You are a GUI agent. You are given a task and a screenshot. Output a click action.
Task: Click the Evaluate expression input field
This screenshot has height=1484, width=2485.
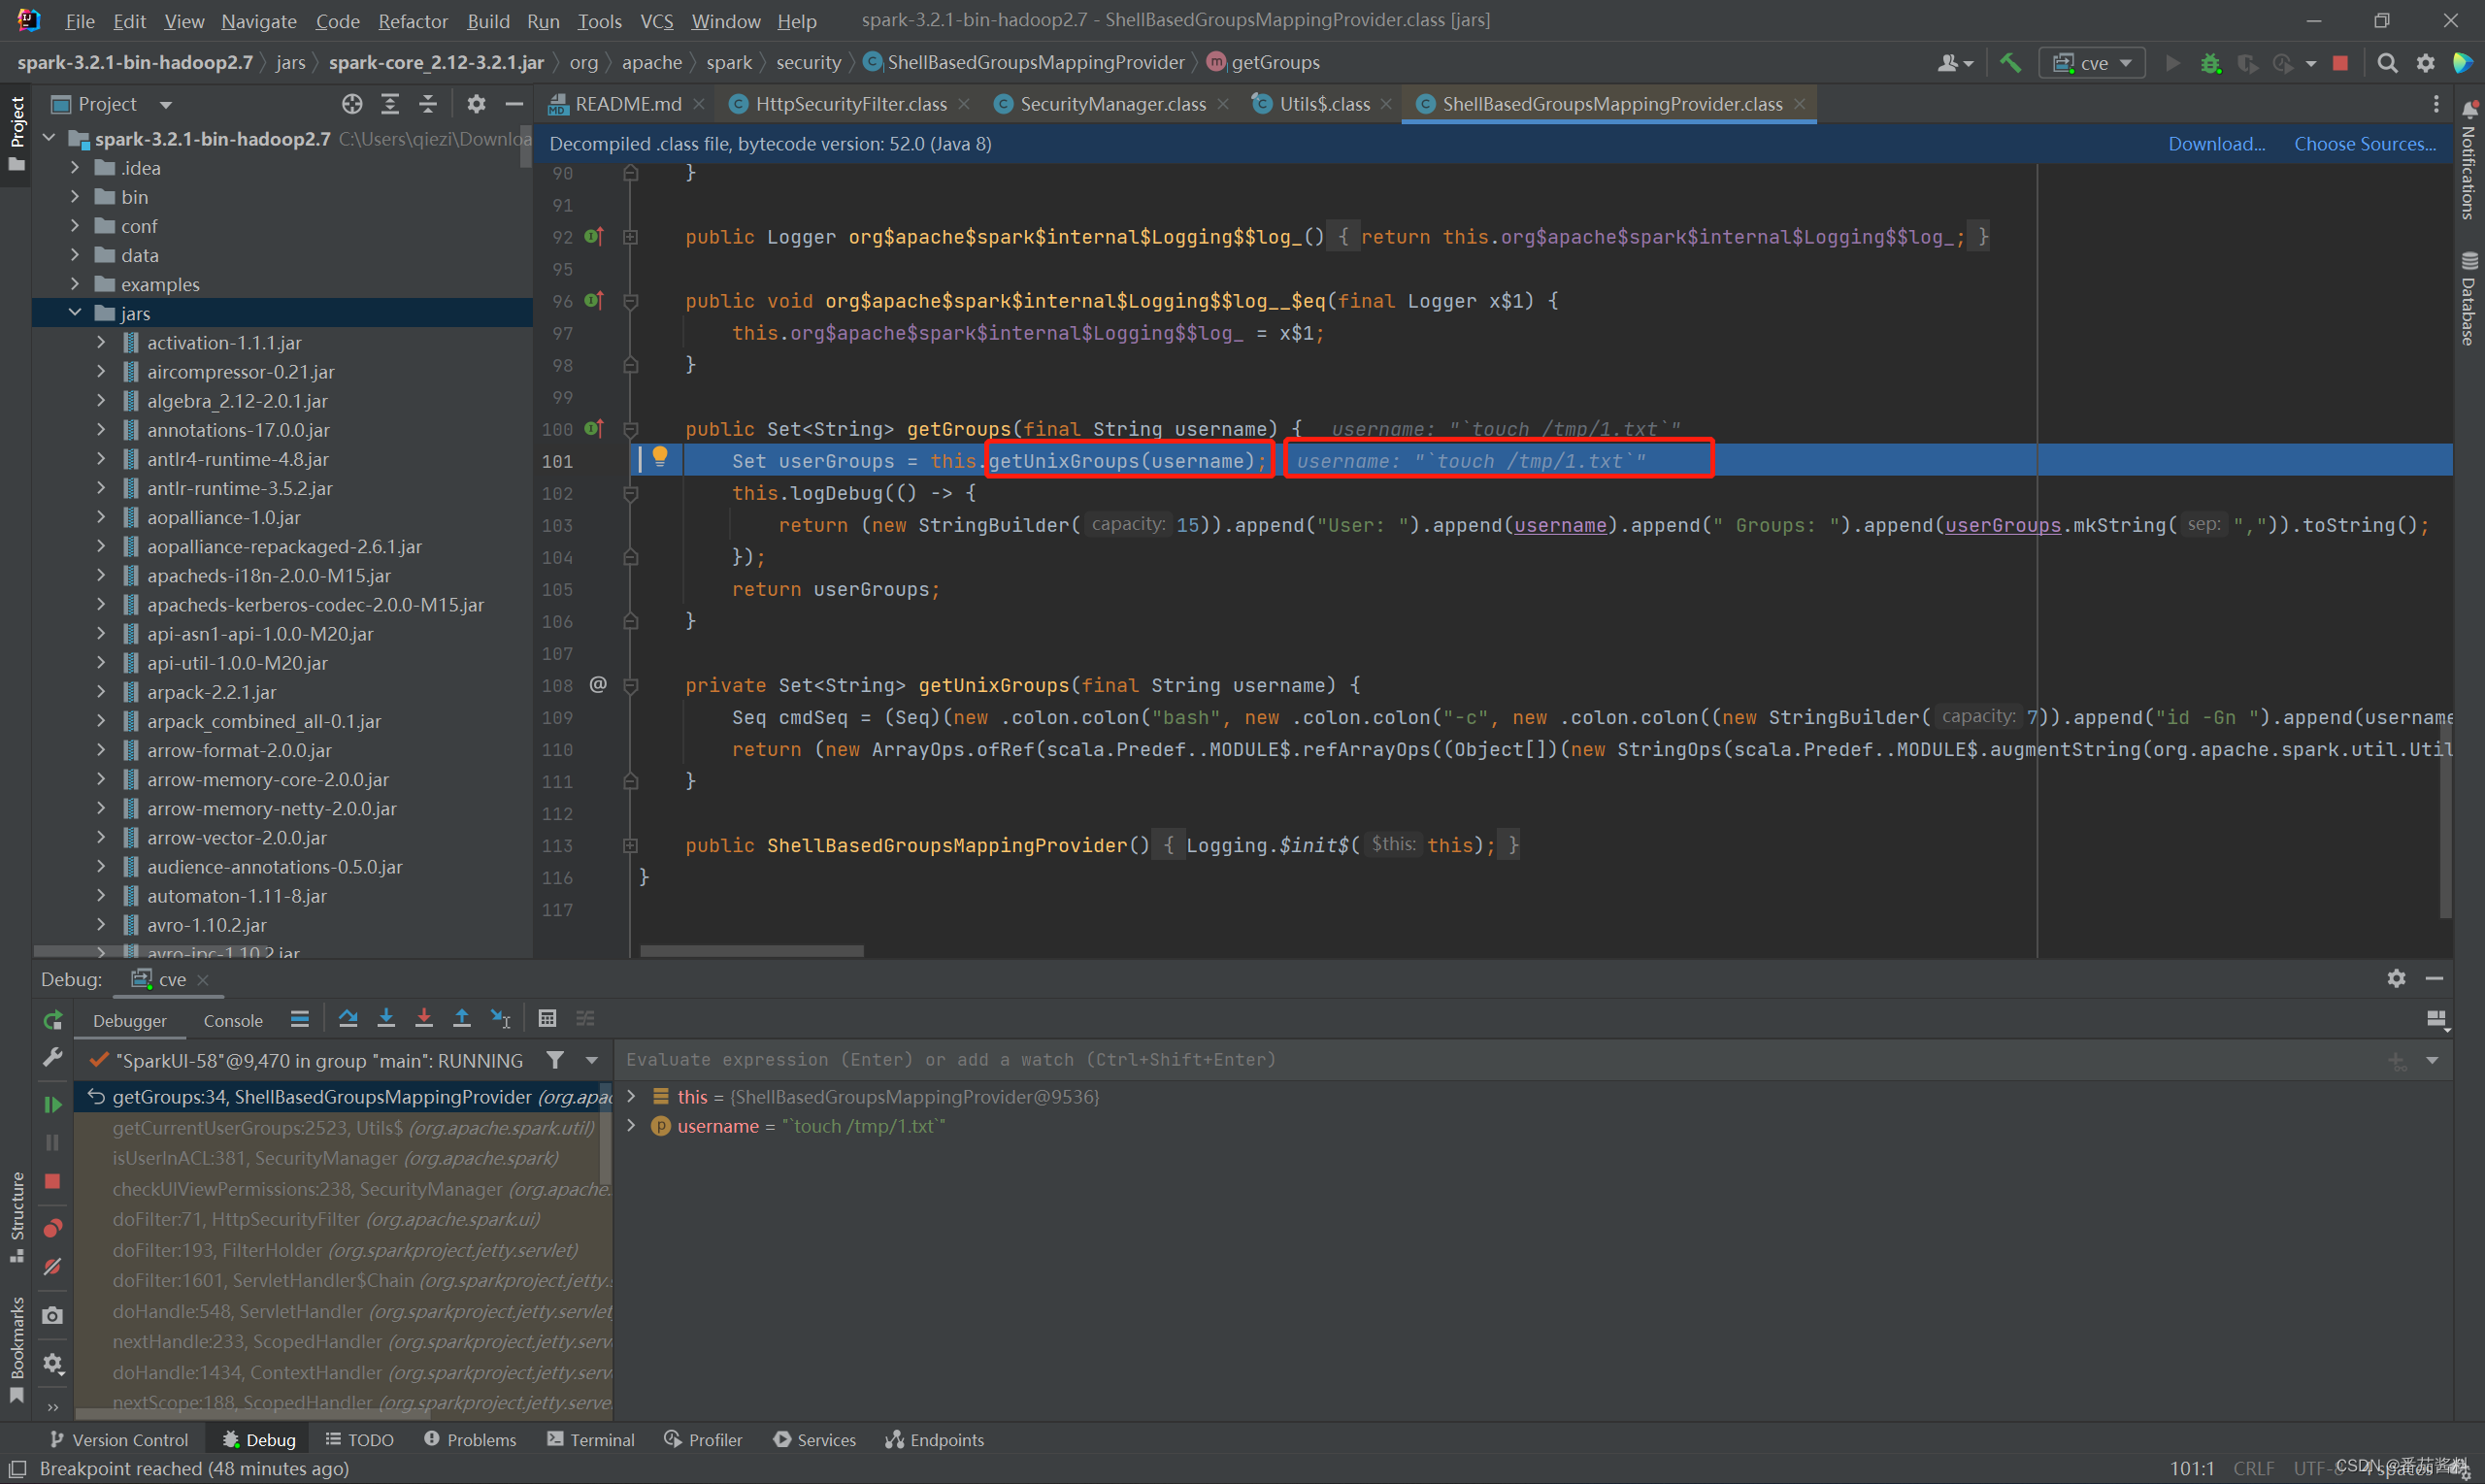[1400, 1060]
